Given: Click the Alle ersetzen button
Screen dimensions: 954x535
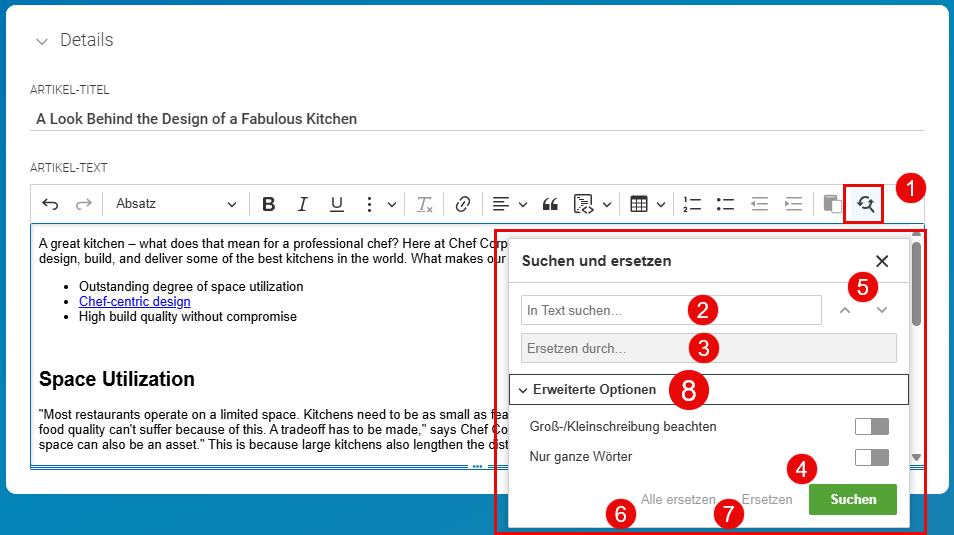Looking at the screenshot, I should pyautogui.click(x=678, y=500).
